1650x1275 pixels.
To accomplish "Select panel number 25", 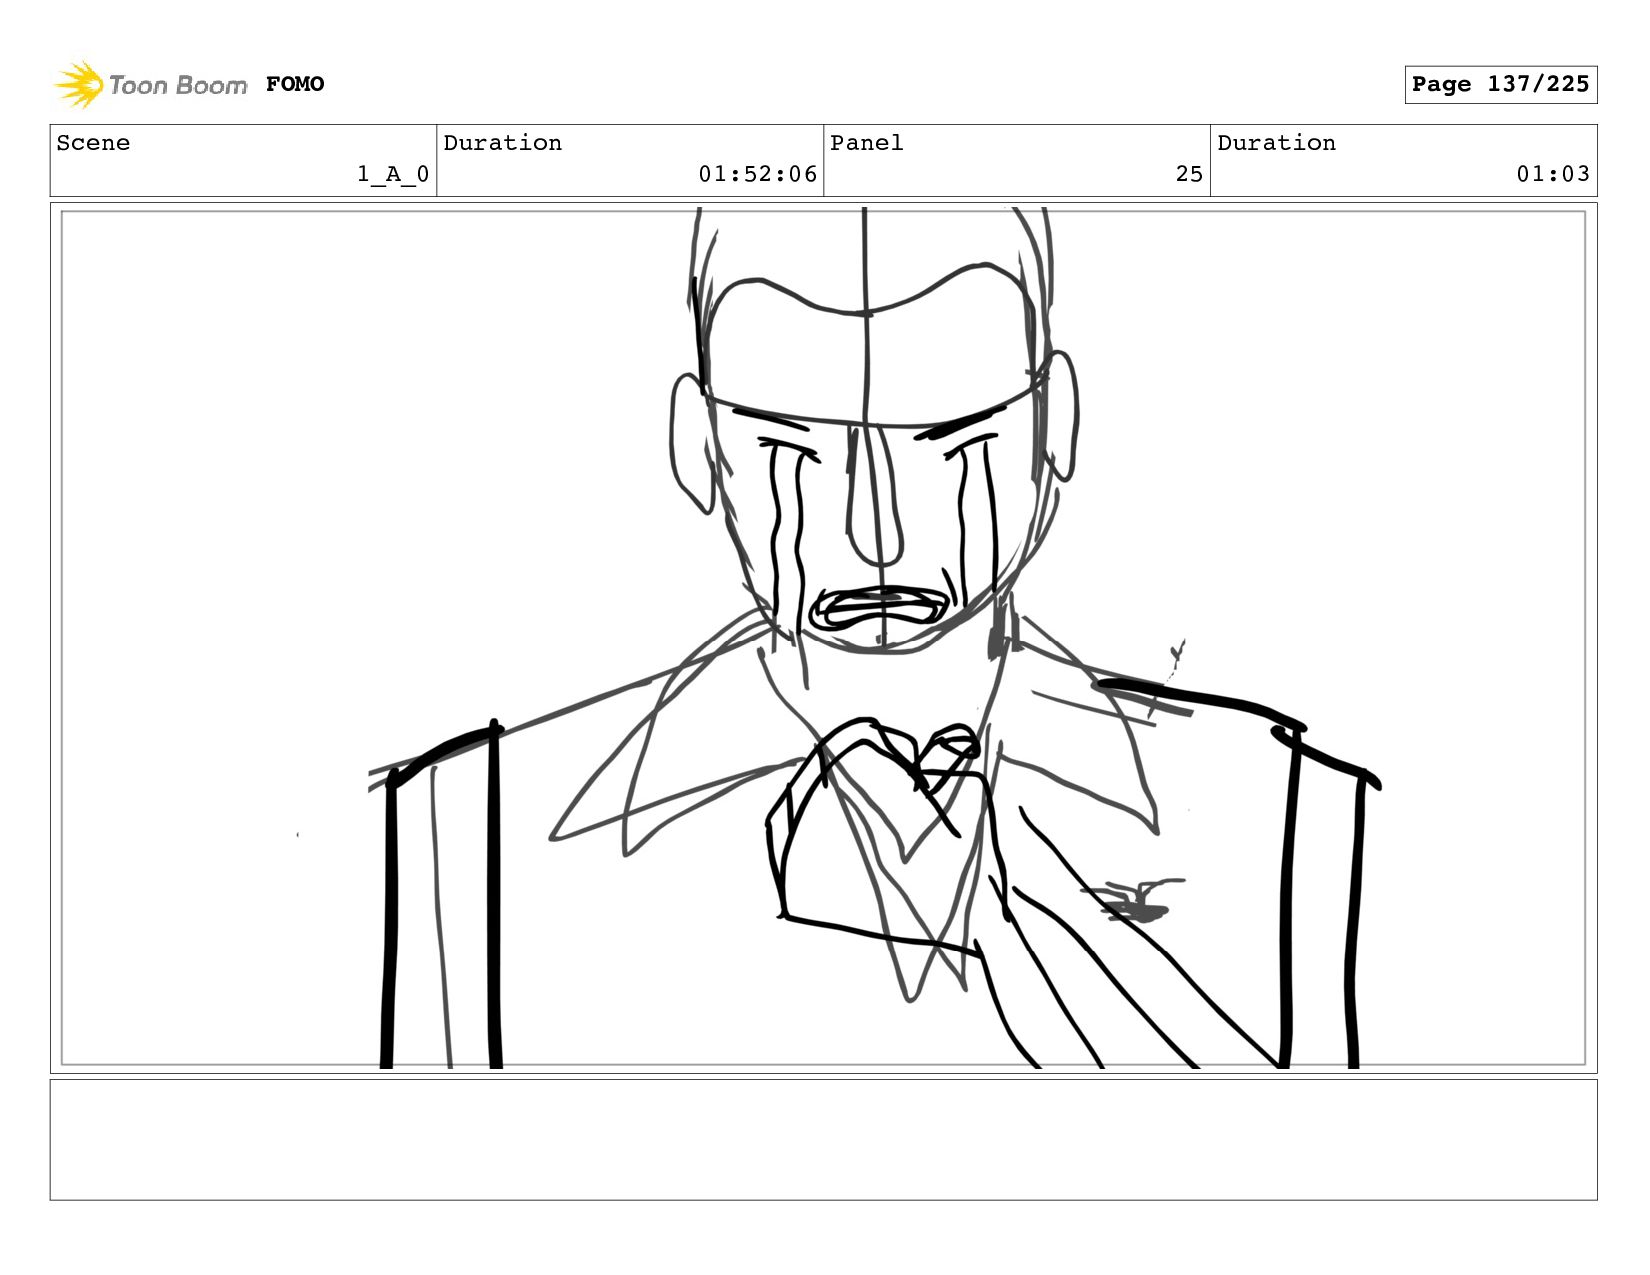I will [1189, 174].
